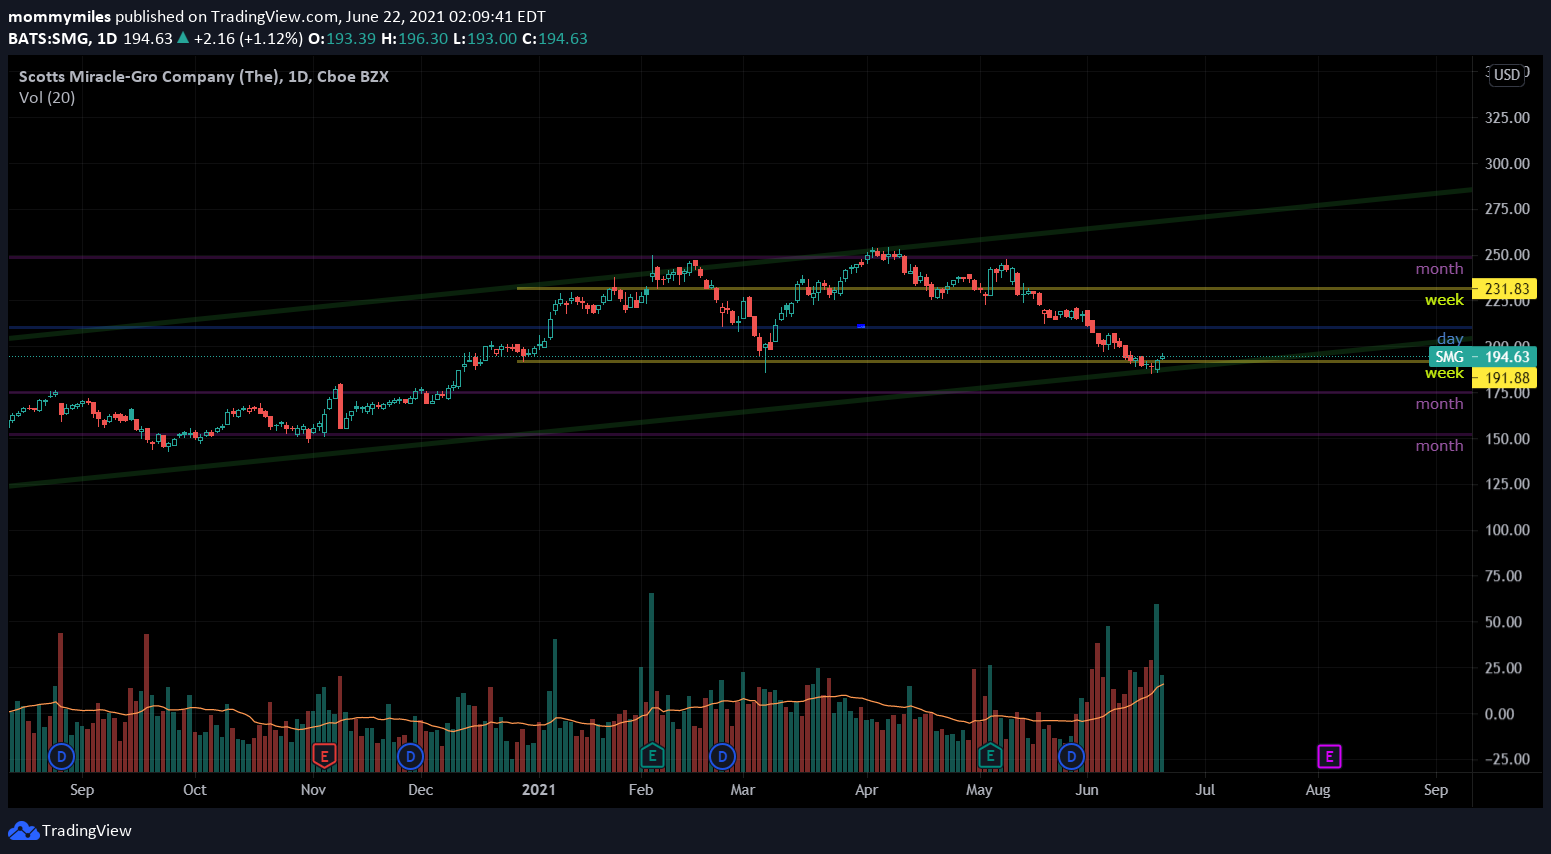1551x854 pixels.
Task: Click the week label beside 231.83
Action: pyautogui.click(x=1444, y=299)
